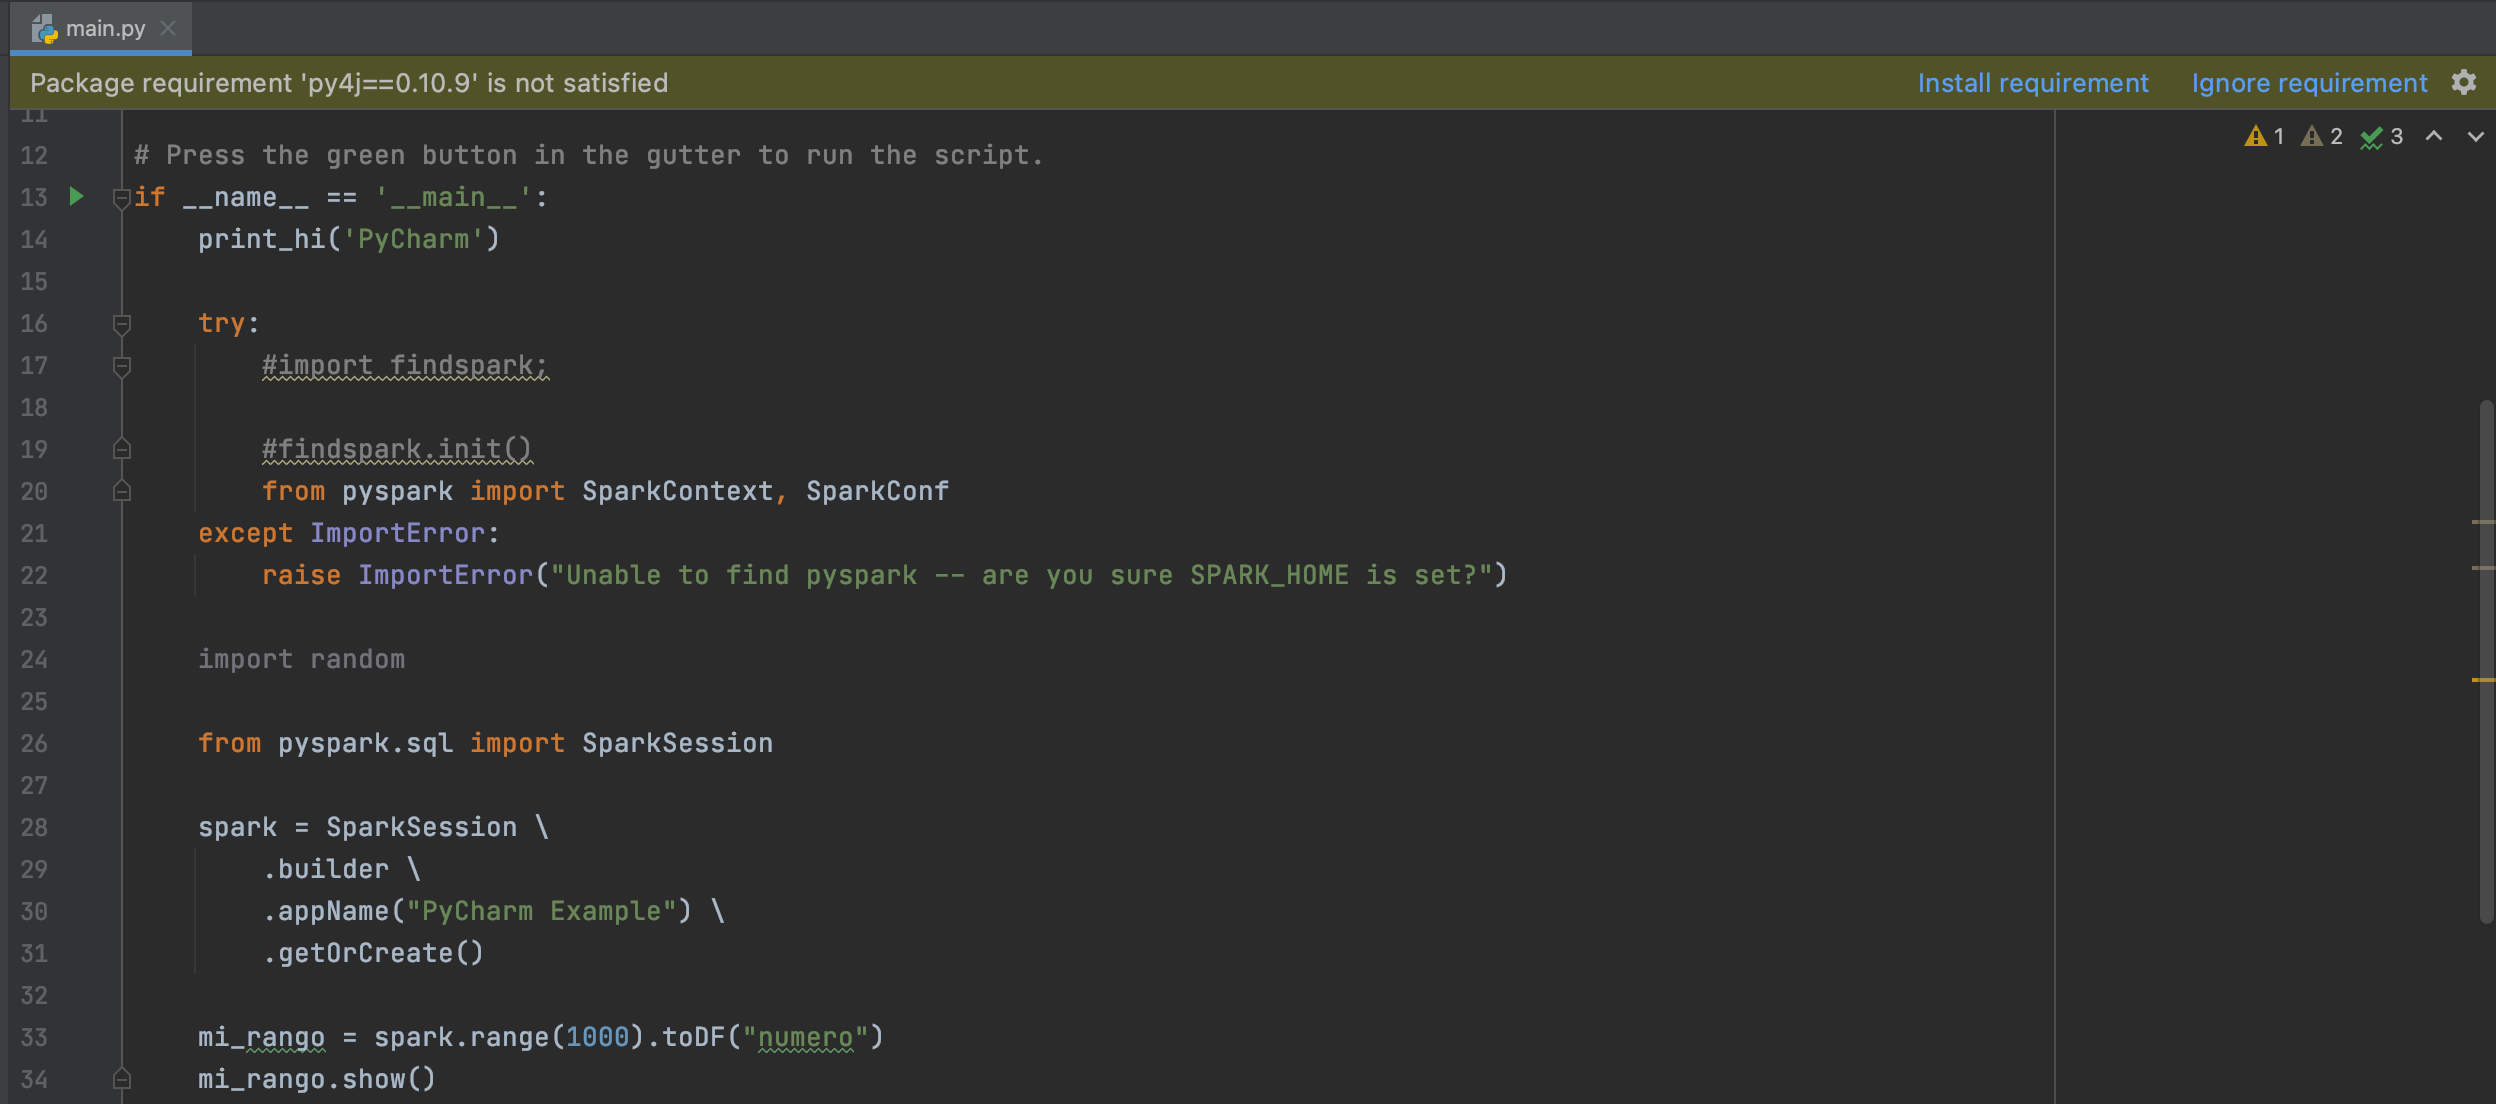Toggle fold end marker on line 20

(x=122, y=491)
